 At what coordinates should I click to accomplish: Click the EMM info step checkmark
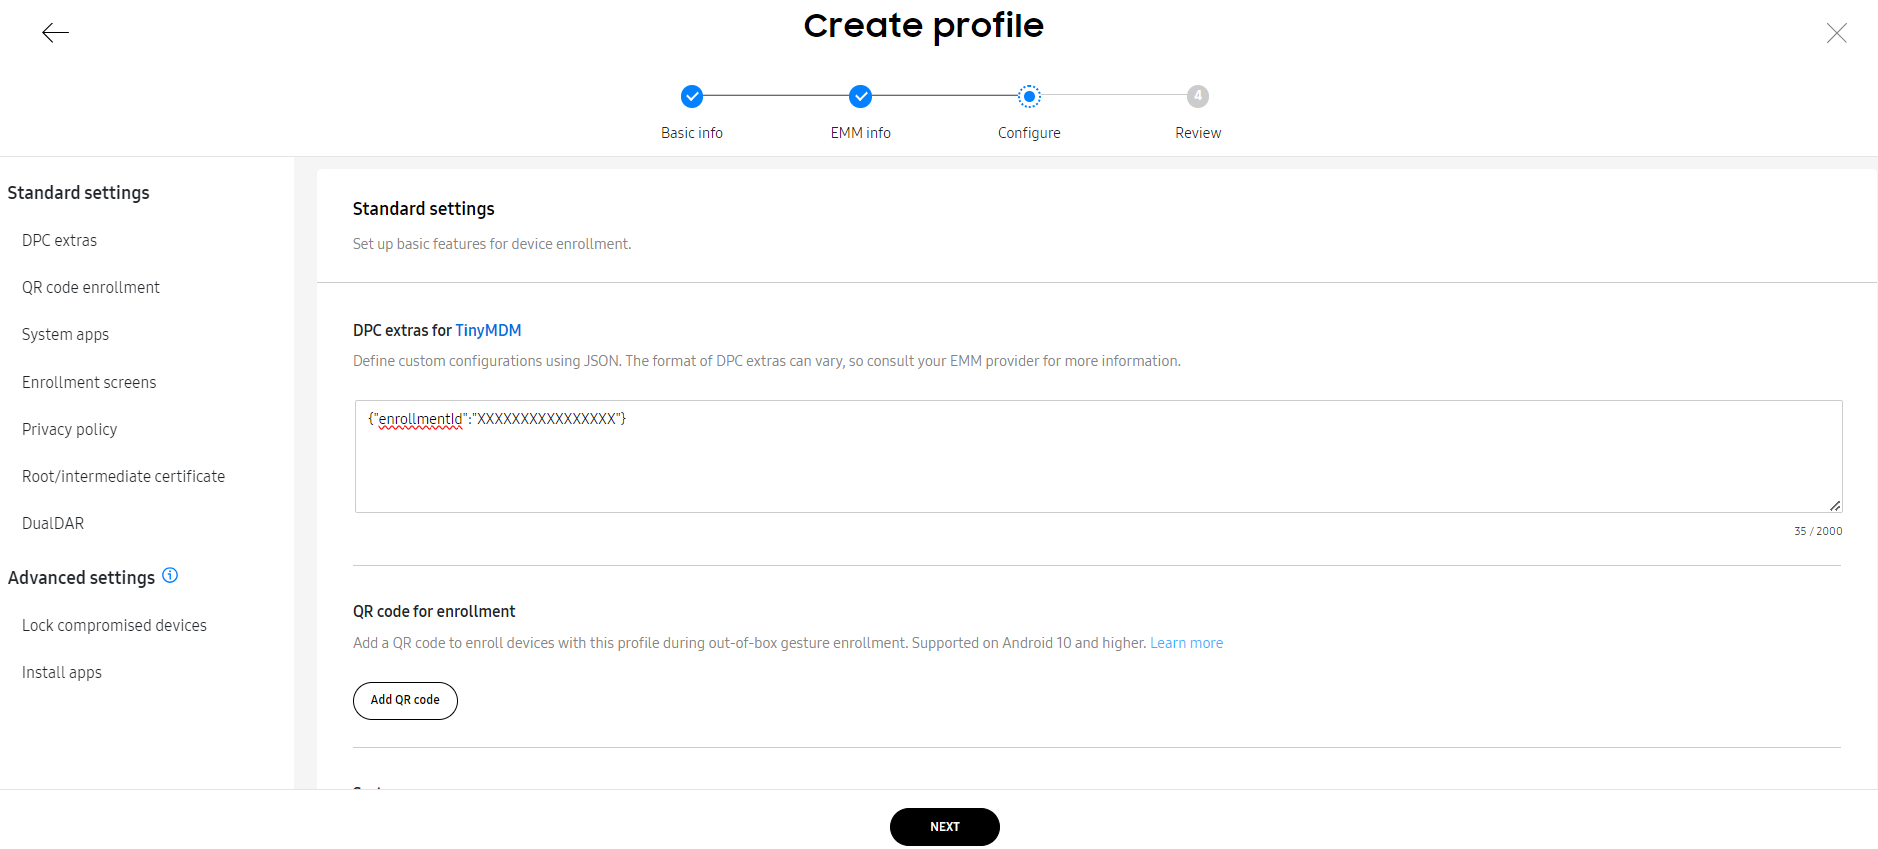tap(860, 96)
